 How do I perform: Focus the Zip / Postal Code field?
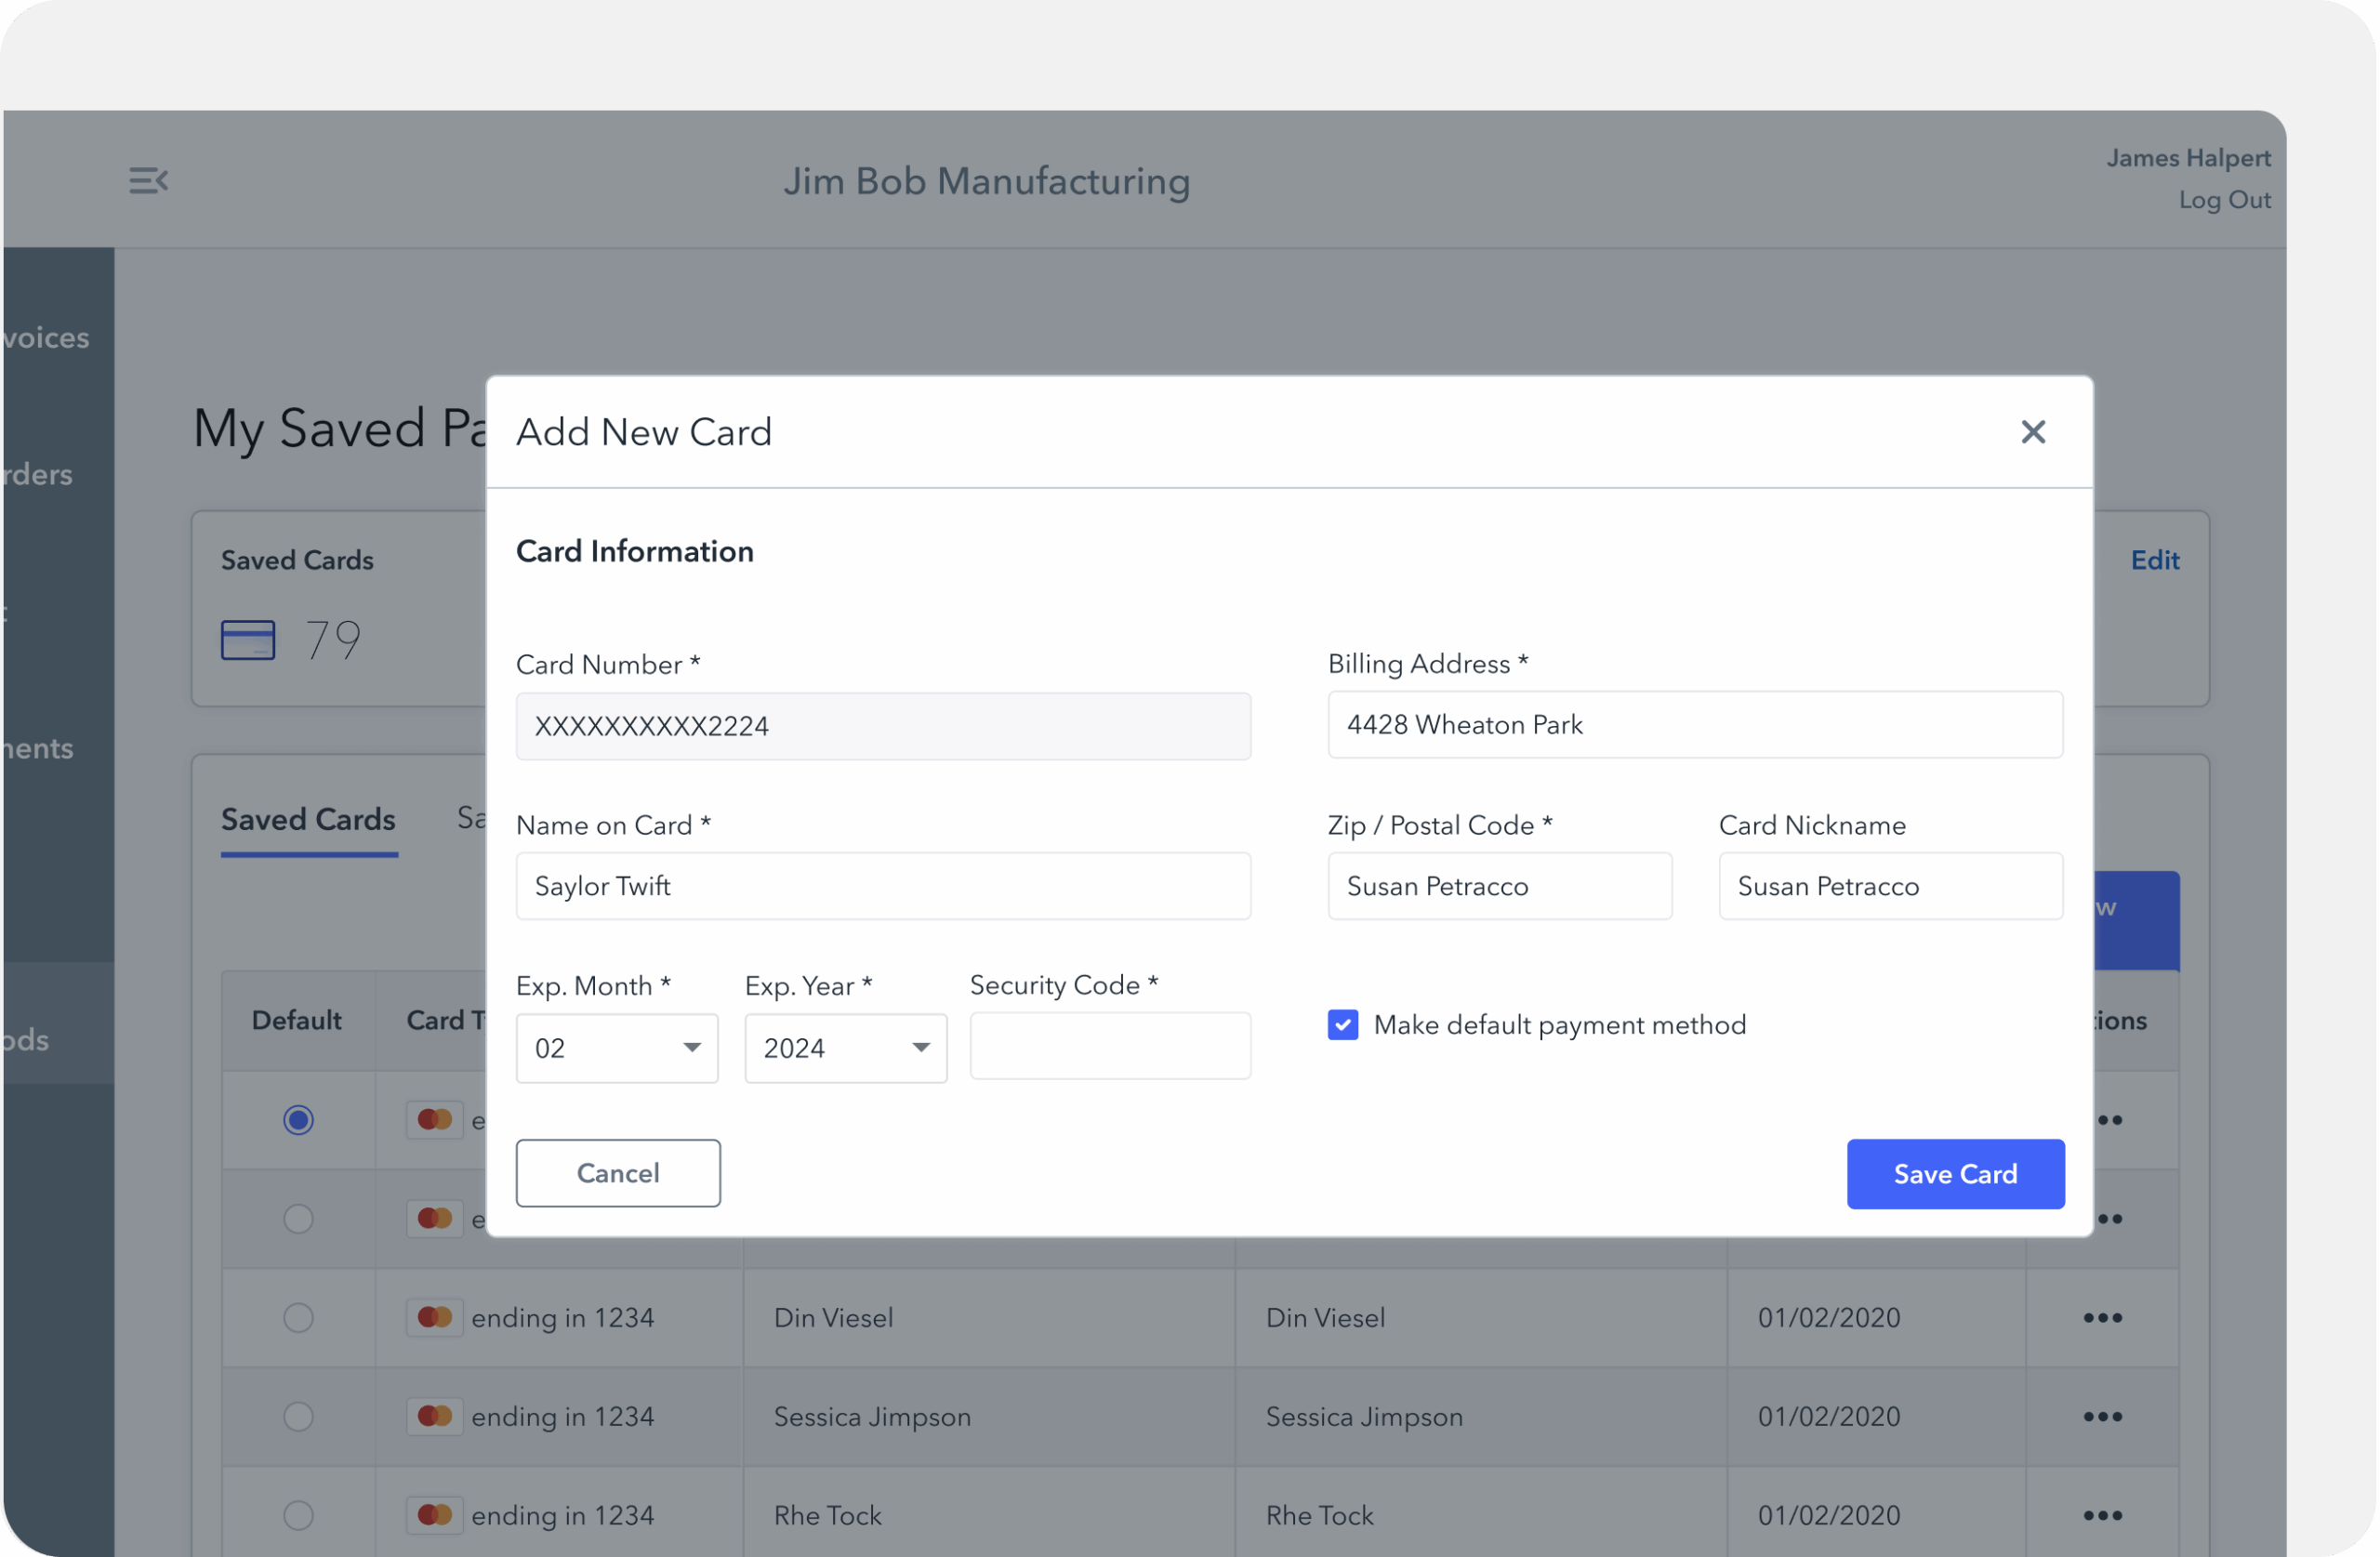(1501, 887)
